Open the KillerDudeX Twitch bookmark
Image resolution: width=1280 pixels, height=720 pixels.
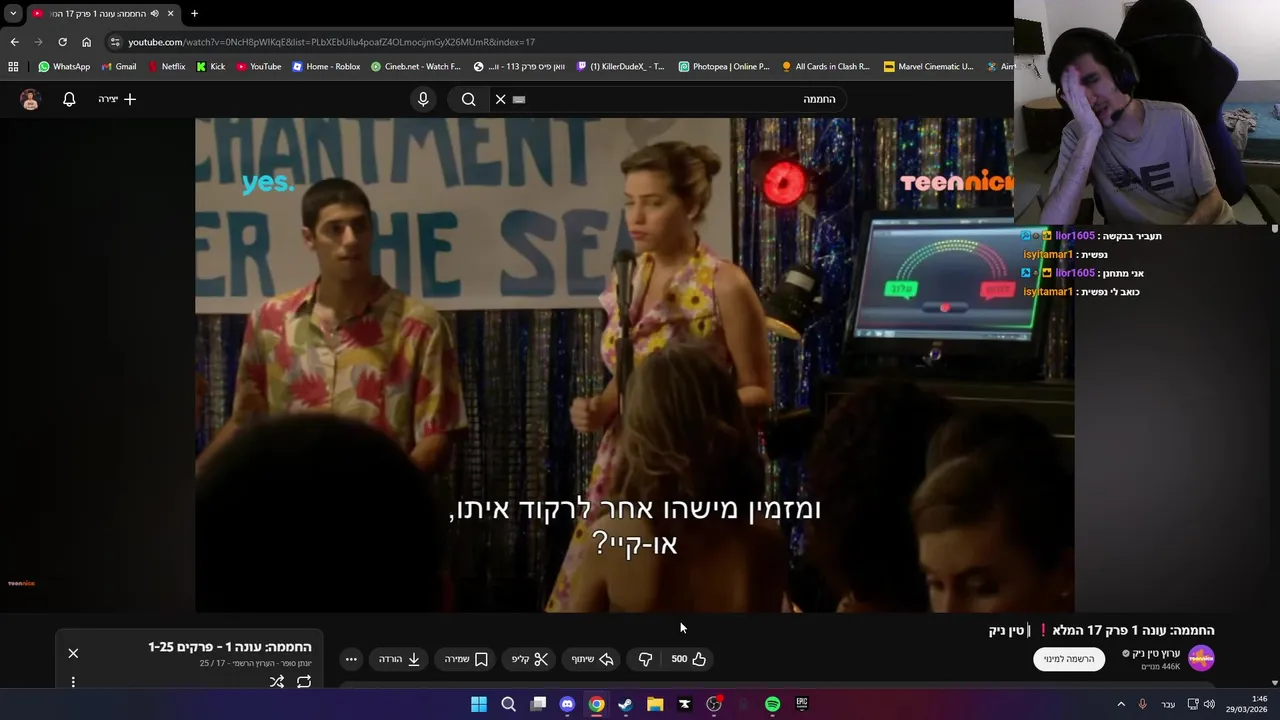(x=621, y=67)
